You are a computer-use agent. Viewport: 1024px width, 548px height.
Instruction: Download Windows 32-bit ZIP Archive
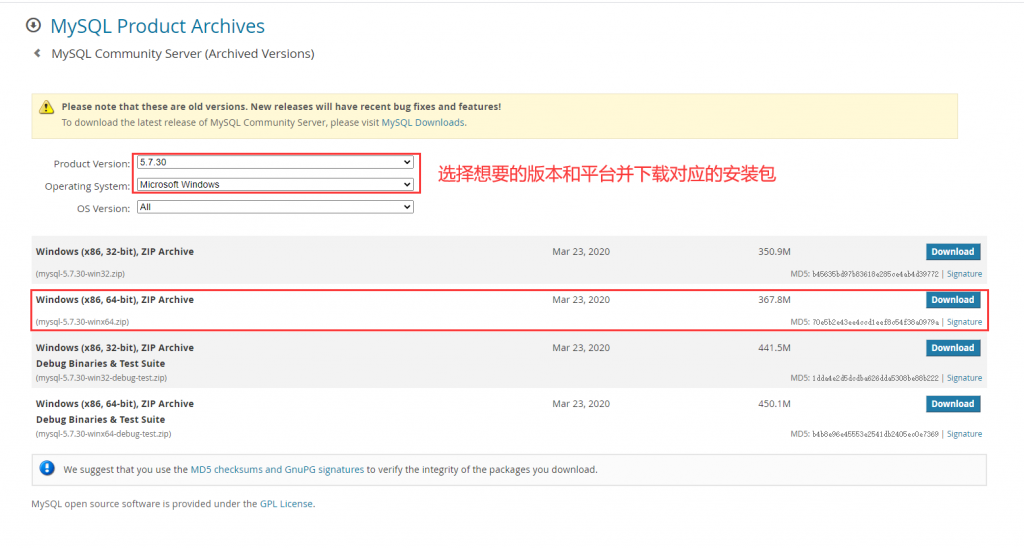(x=952, y=252)
